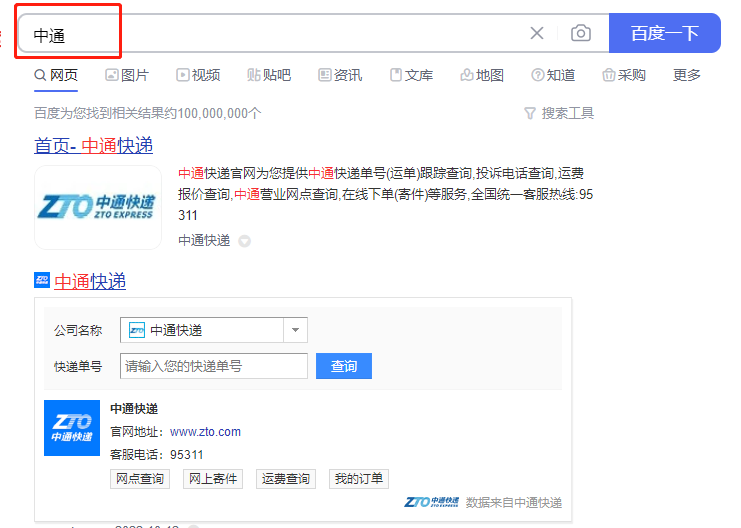
Task: Click the 运费查询 button
Action: 285,479
